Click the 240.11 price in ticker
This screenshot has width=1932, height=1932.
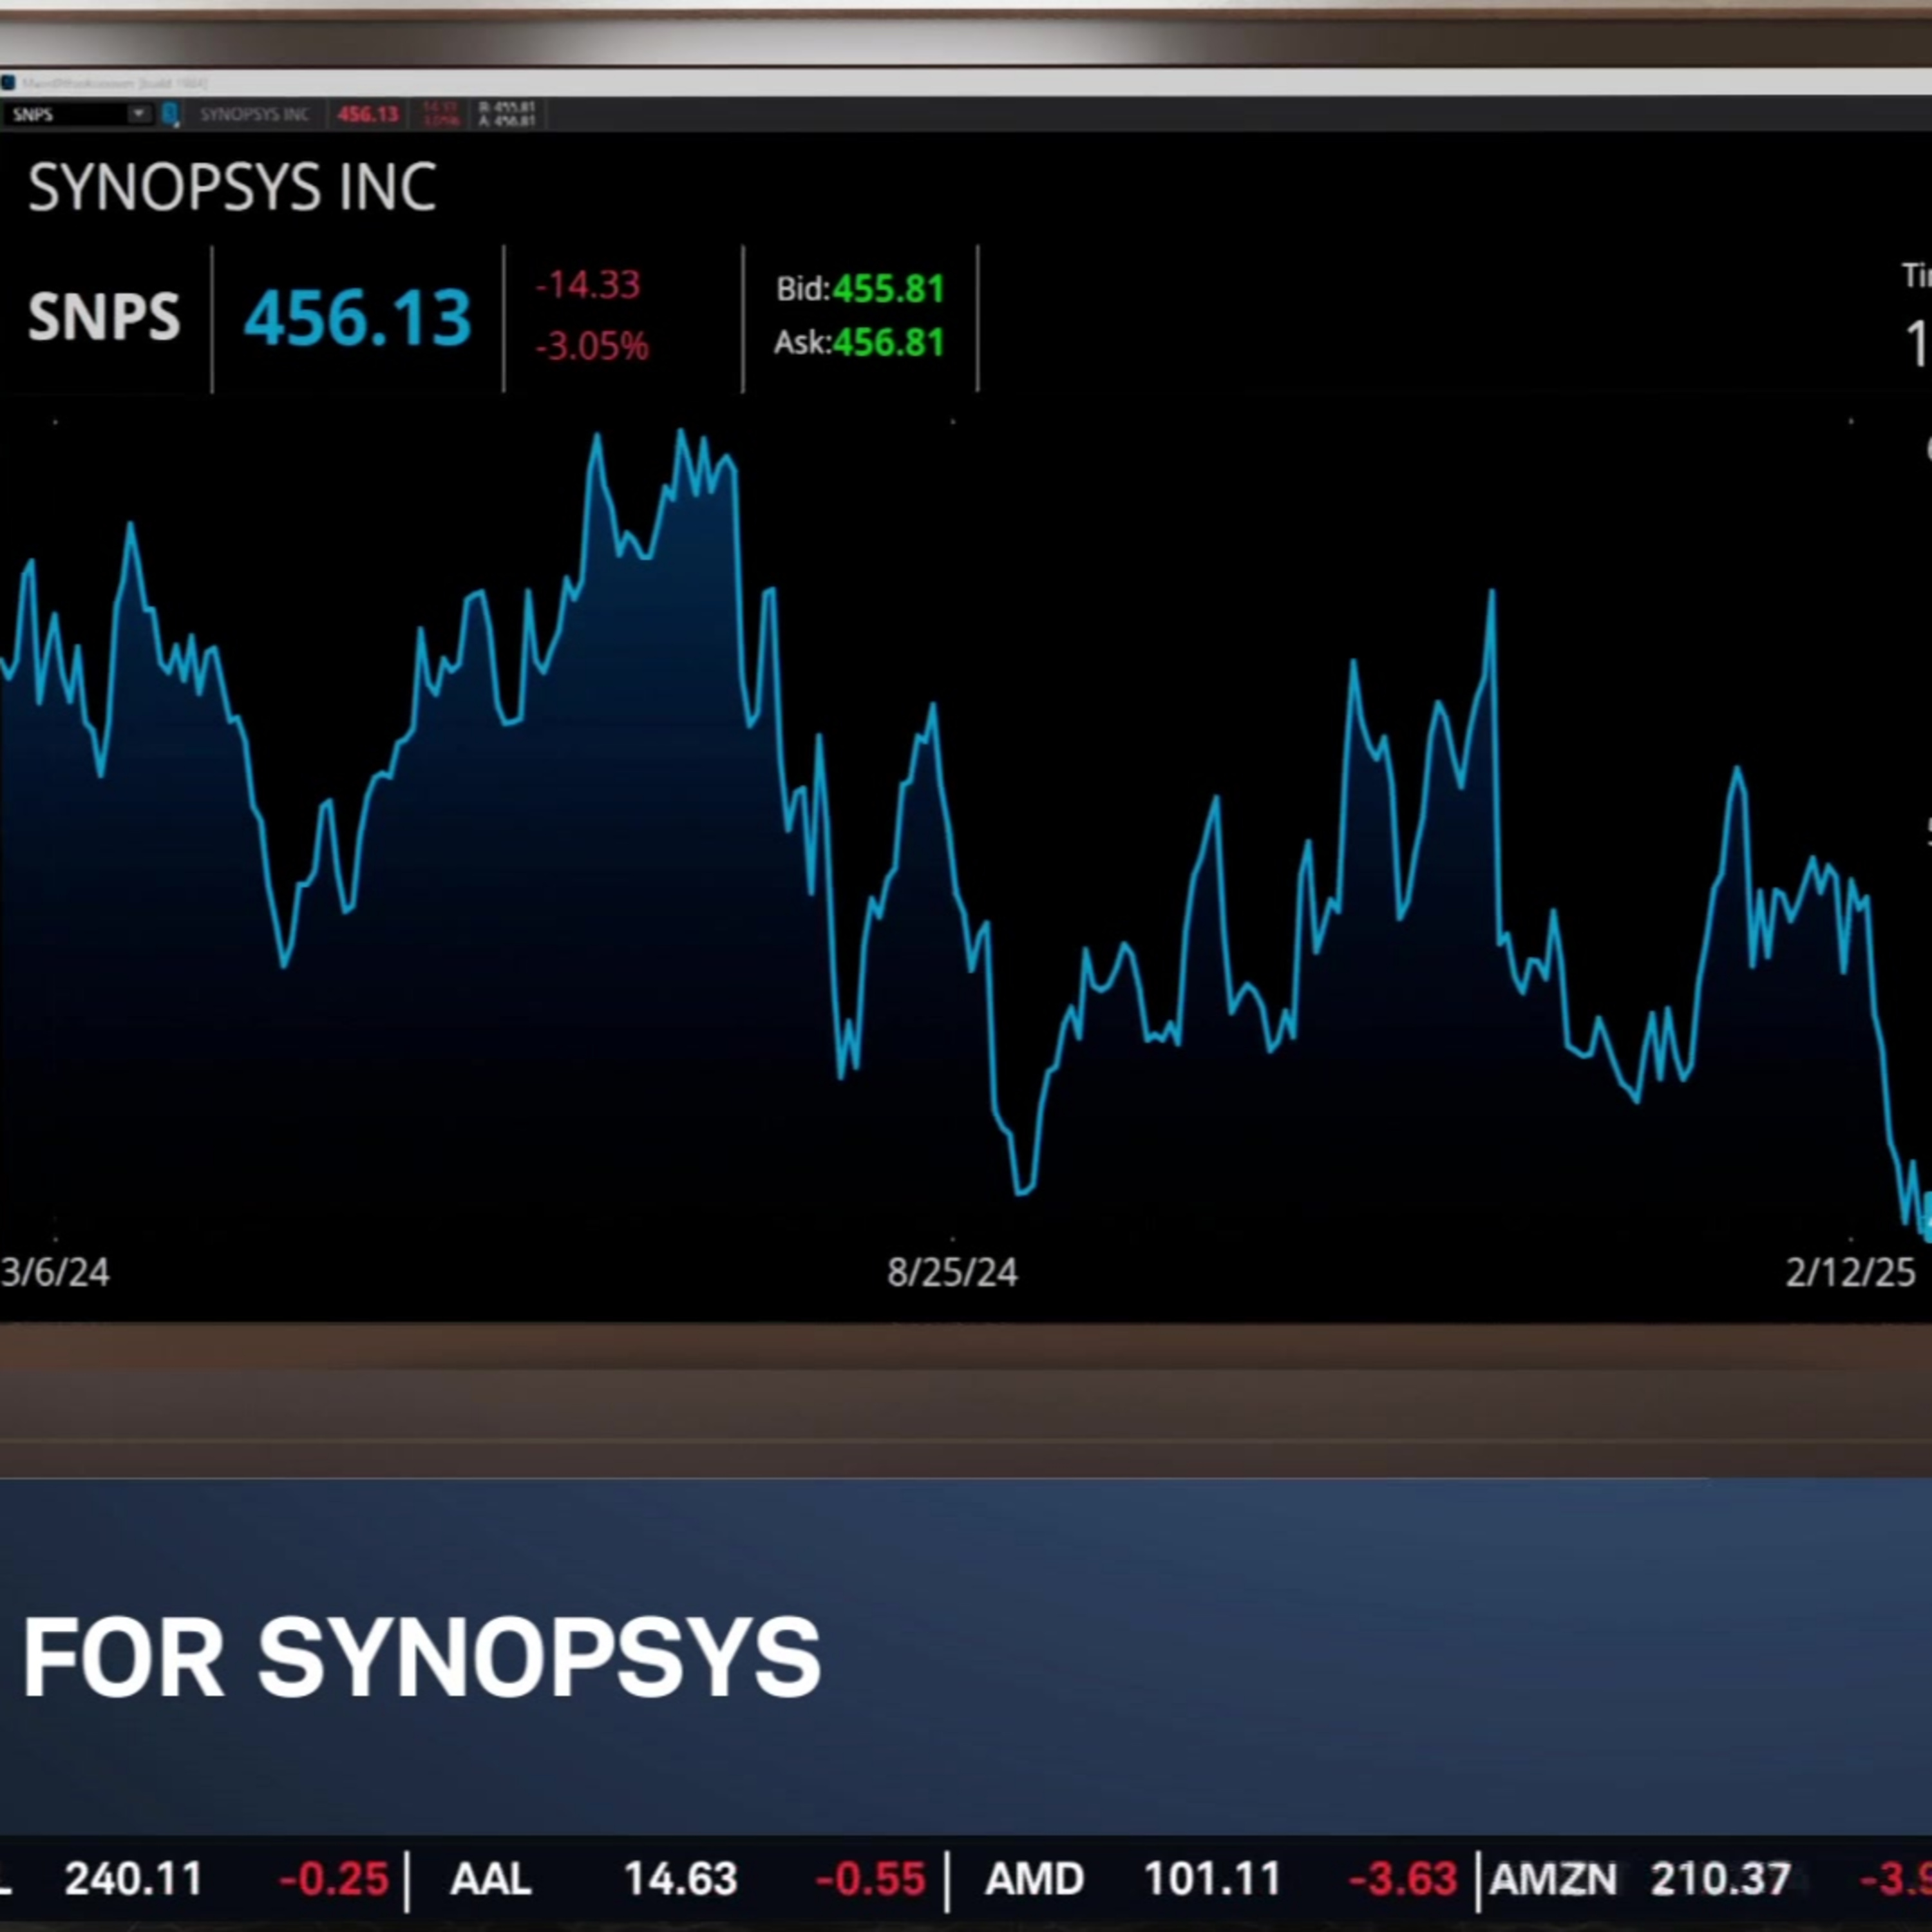(x=133, y=1879)
